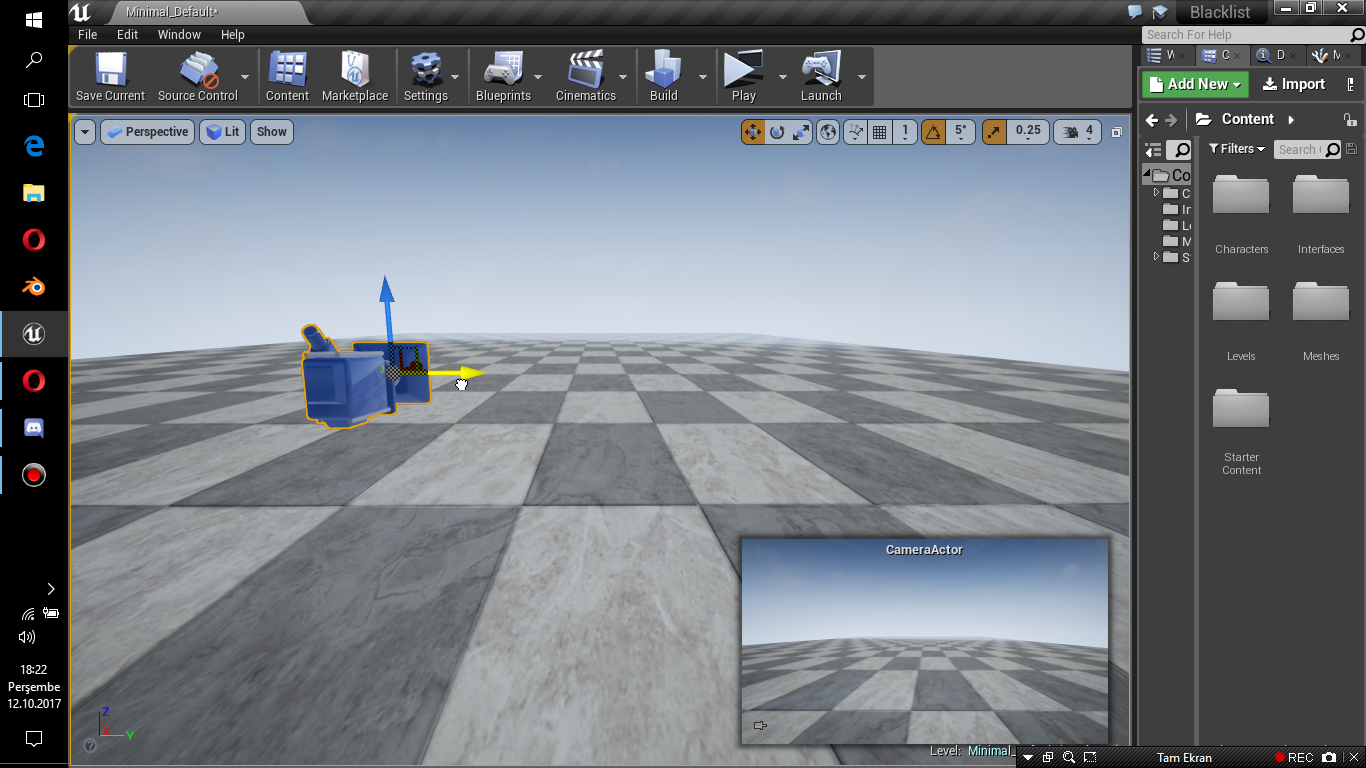Expand the Filters dropdown in Content Browser
Screen dimensions: 1366x768
[1237, 149]
